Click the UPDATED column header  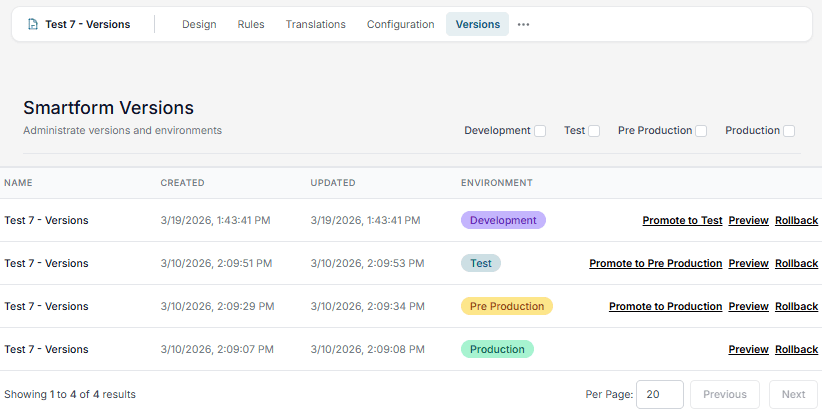coord(333,183)
